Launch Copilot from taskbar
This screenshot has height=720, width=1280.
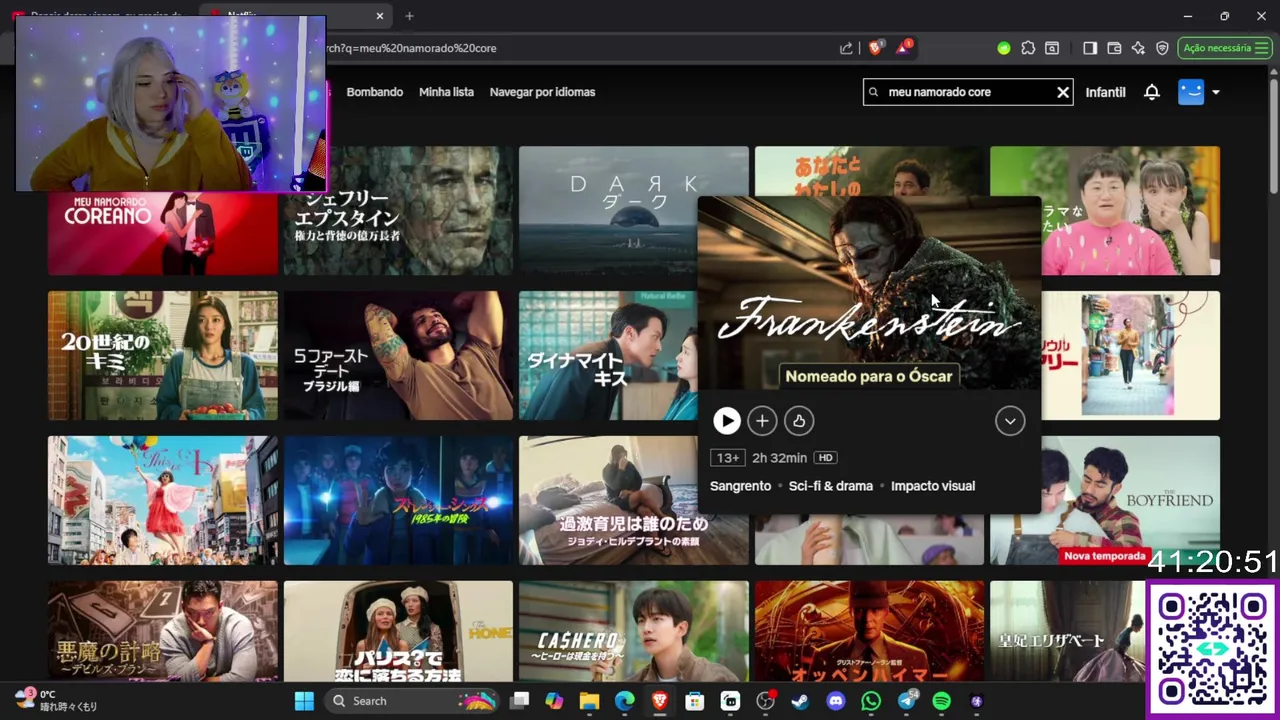(x=554, y=701)
